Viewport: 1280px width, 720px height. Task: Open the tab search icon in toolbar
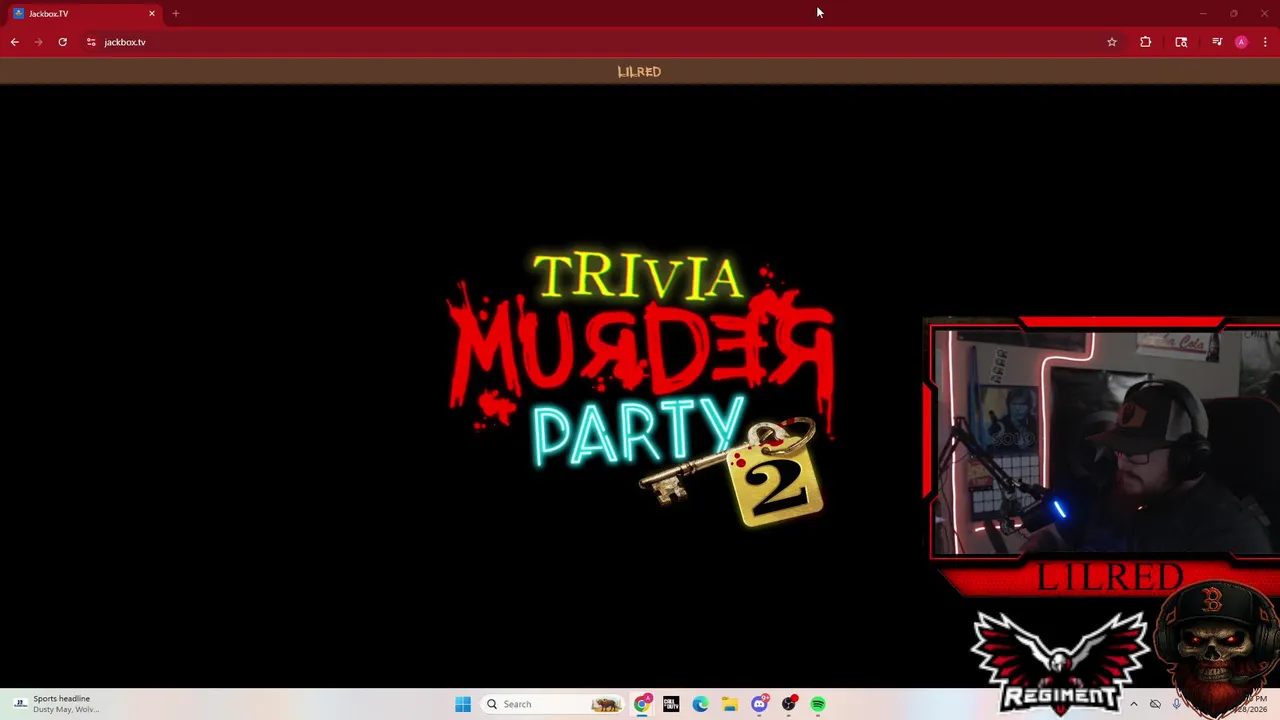tap(1181, 42)
